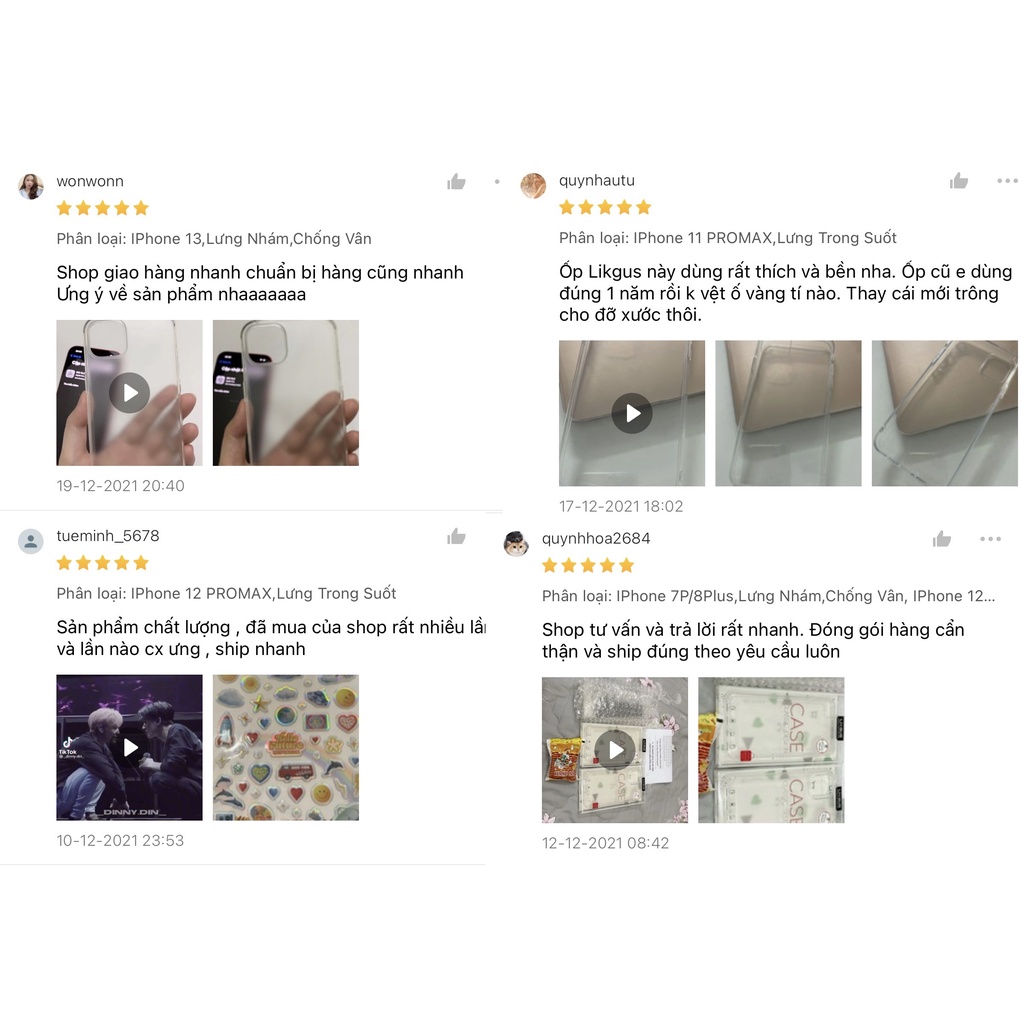View the CASE packaging photo

tap(771, 750)
